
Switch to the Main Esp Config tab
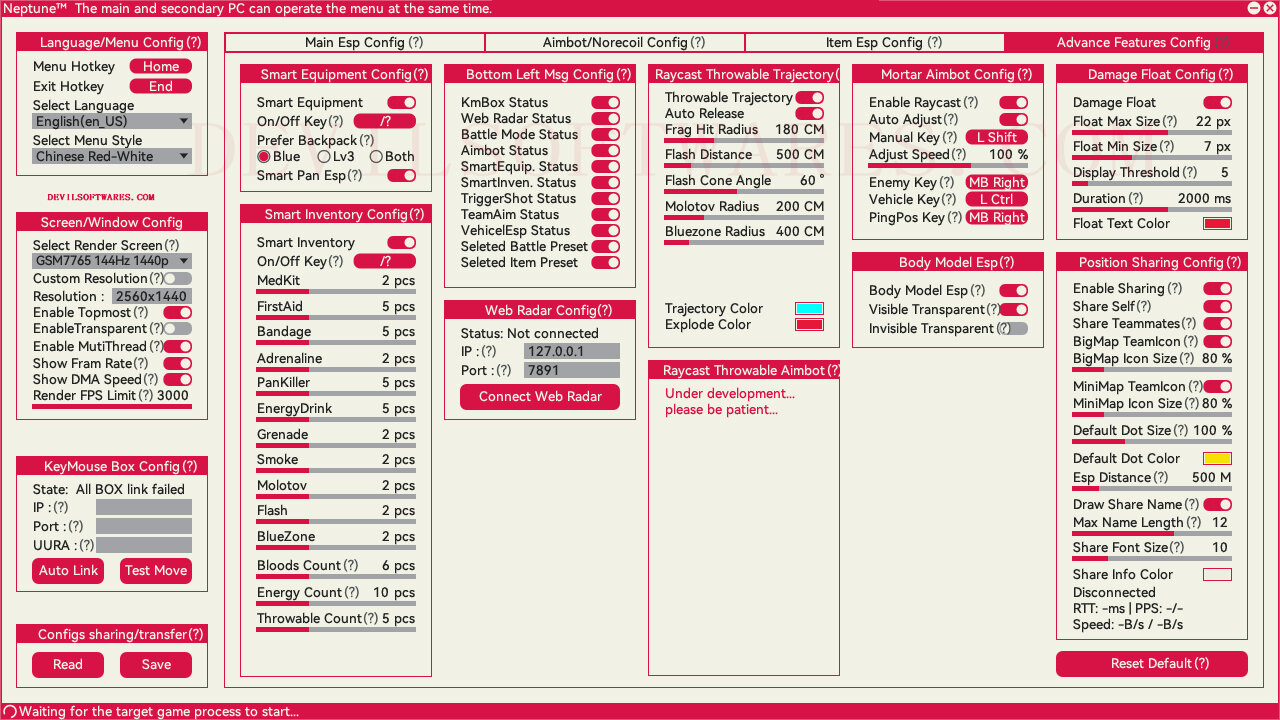[355, 43]
